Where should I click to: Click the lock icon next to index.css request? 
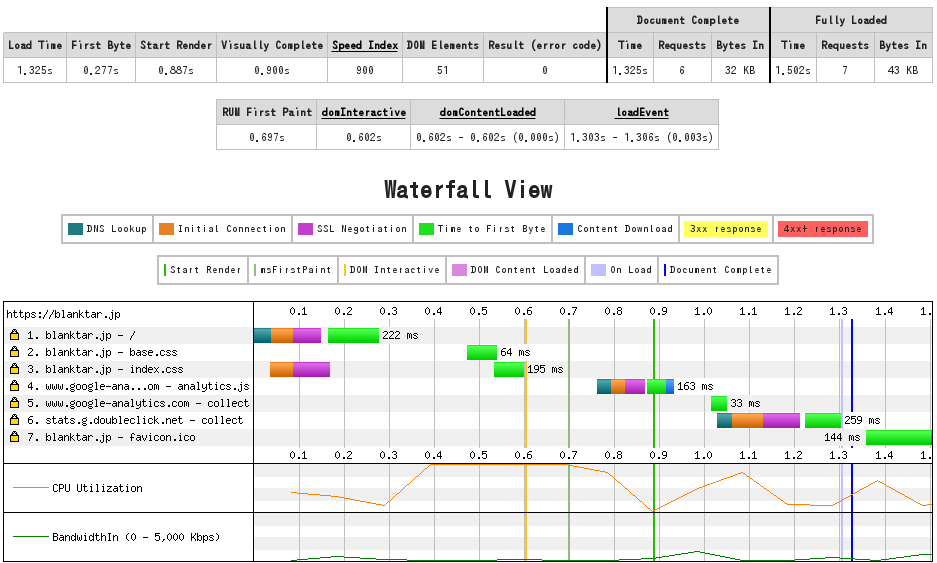tap(15, 369)
